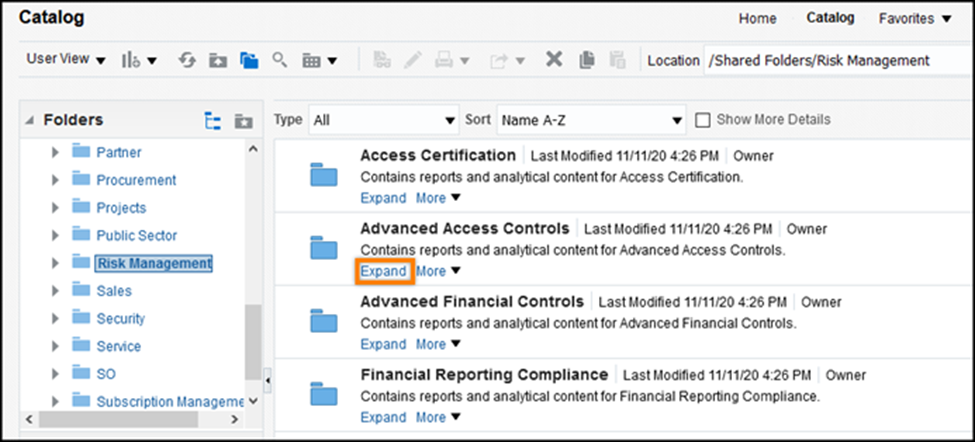Click the Copy icon in the toolbar
The width and height of the screenshot is (975, 442).
point(586,60)
